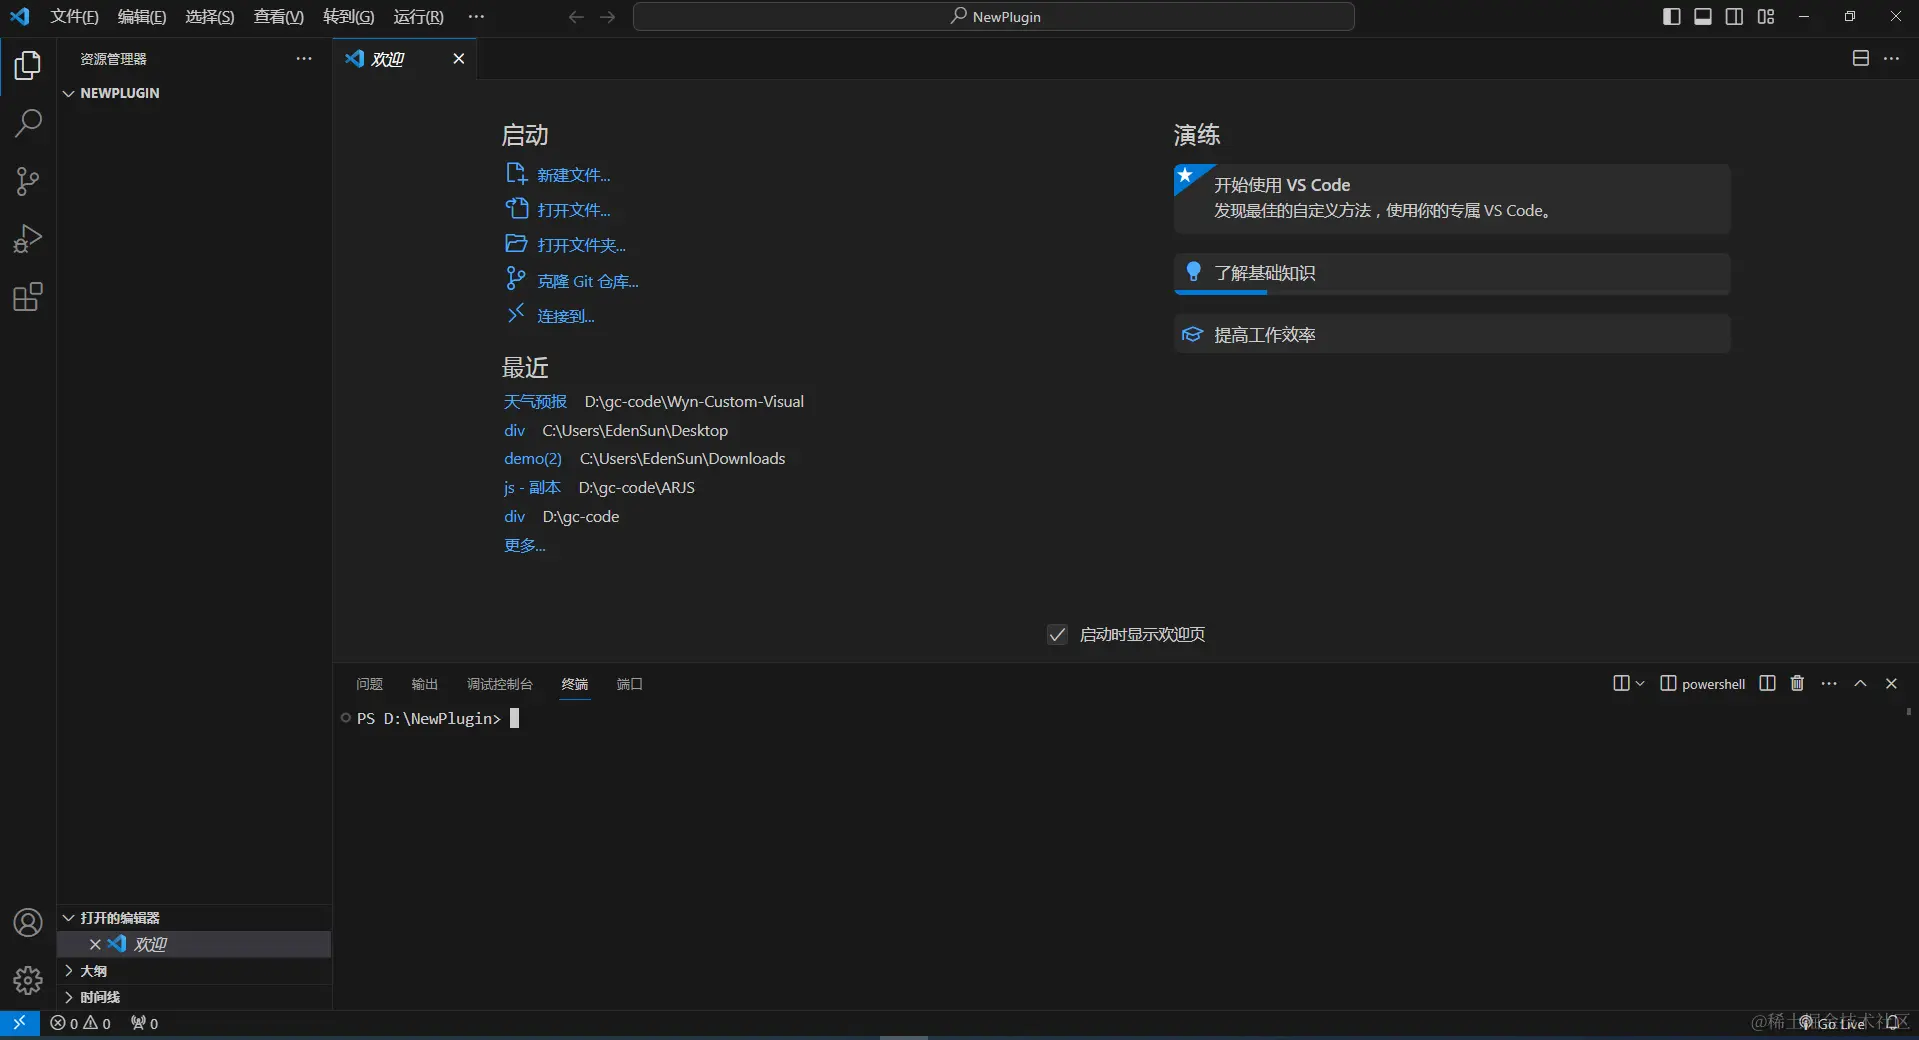Open 提高工作效率 walkthrough

pos(1452,334)
